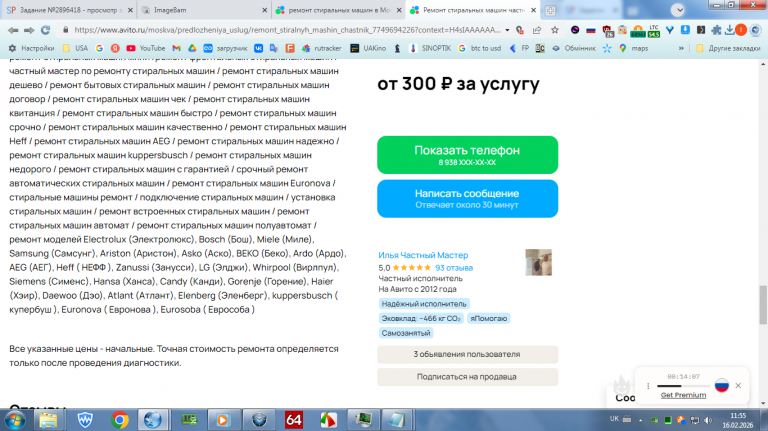This screenshot has height=431, width=768.
Task: Click the share page icon in address bar
Action: 537,30
